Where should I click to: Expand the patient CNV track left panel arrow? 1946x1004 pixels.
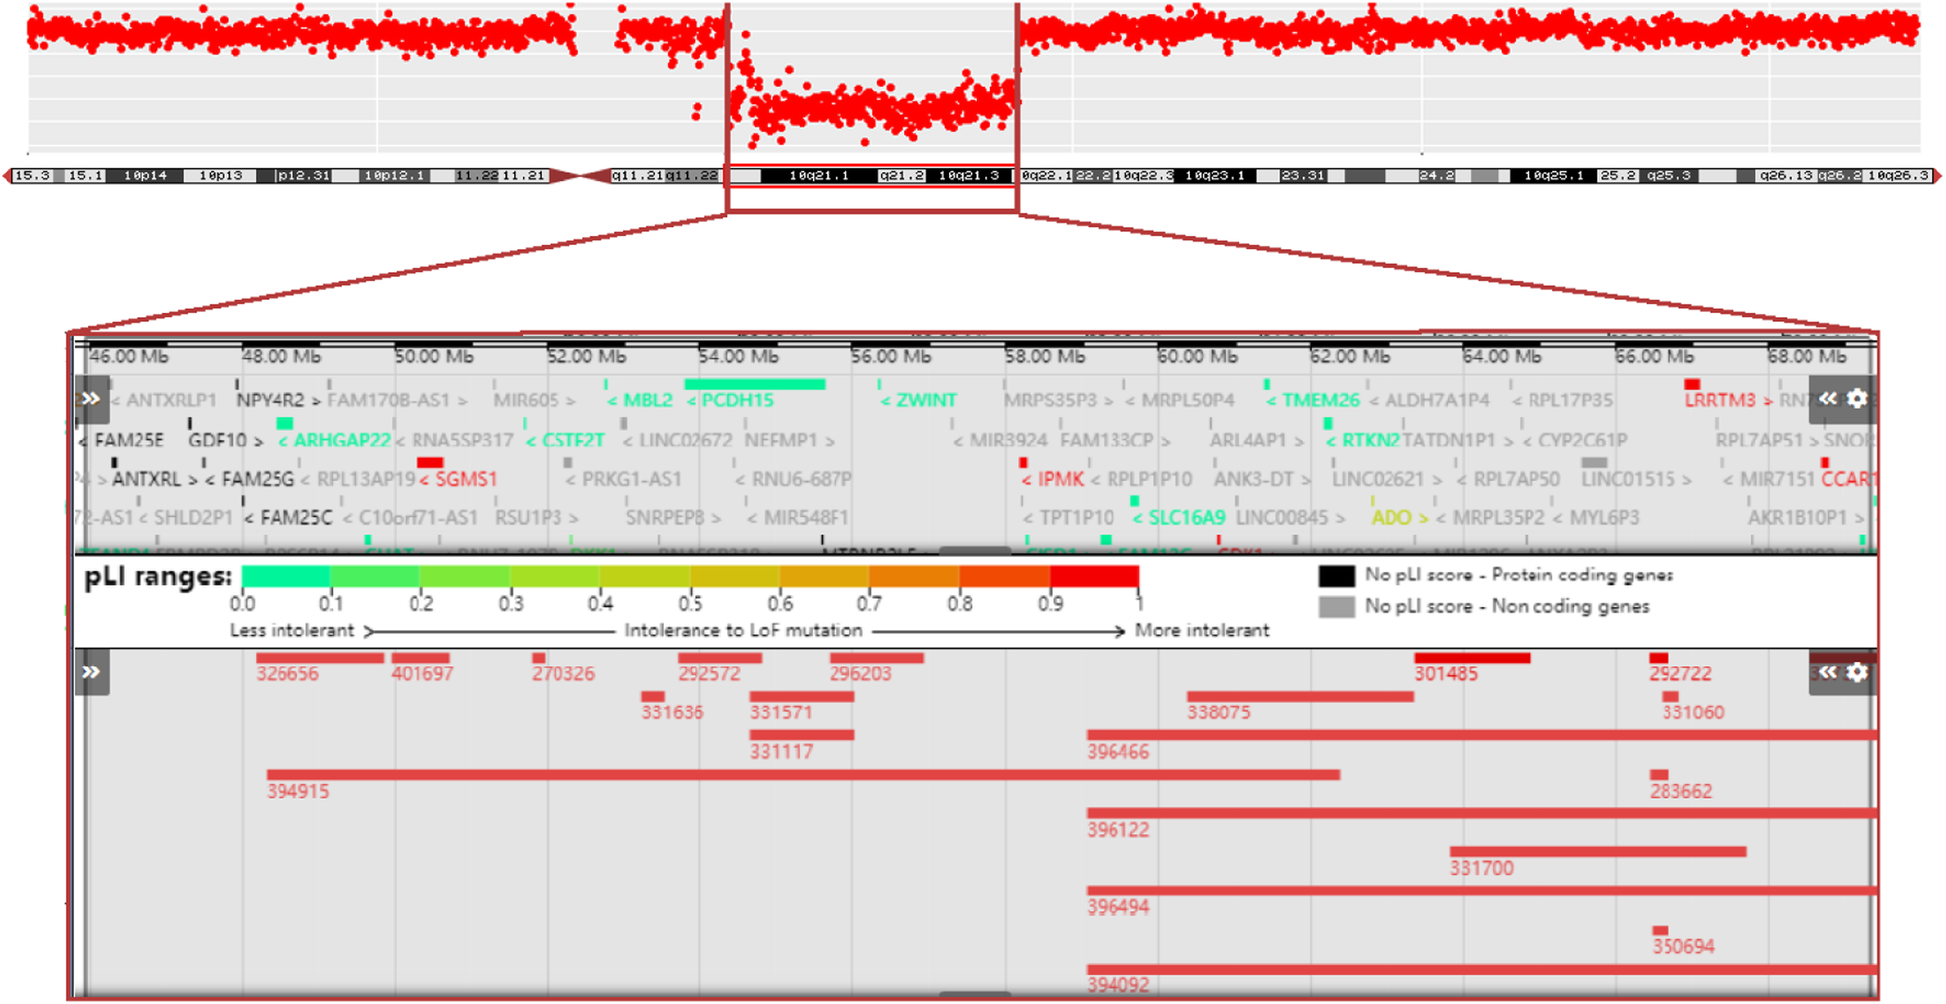[91, 672]
